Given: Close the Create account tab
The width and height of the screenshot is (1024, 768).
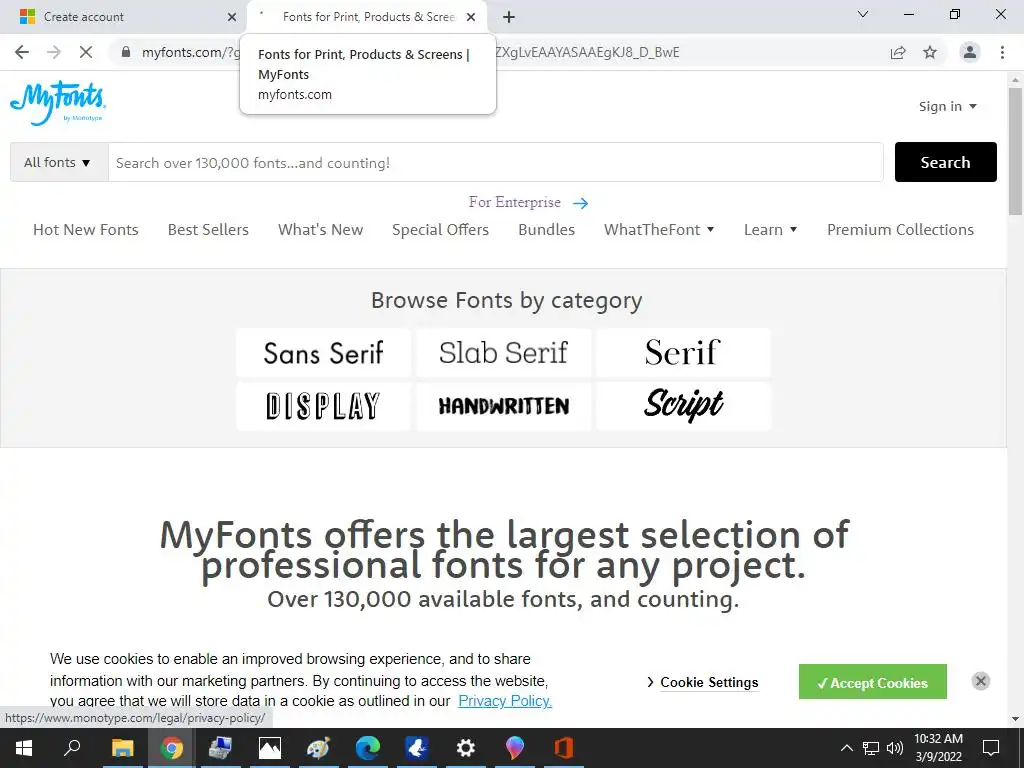Looking at the screenshot, I should point(232,17).
